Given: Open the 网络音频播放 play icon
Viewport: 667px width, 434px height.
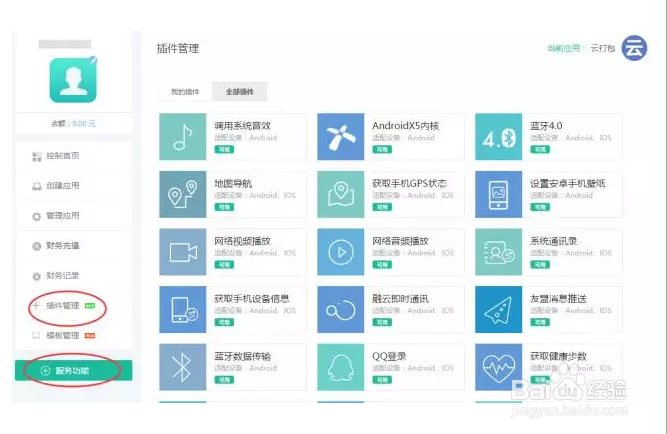Looking at the screenshot, I should coord(340,252).
